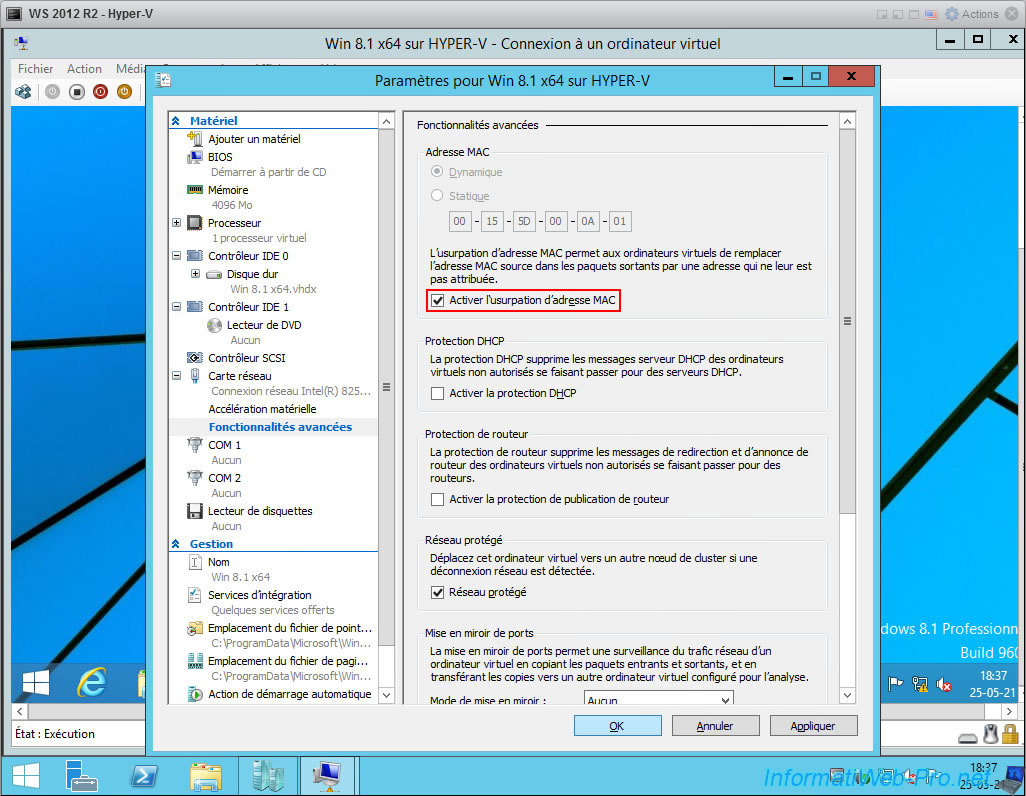Click the Appliquer button
Screen dimensions: 1026x796
click(x=813, y=726)
